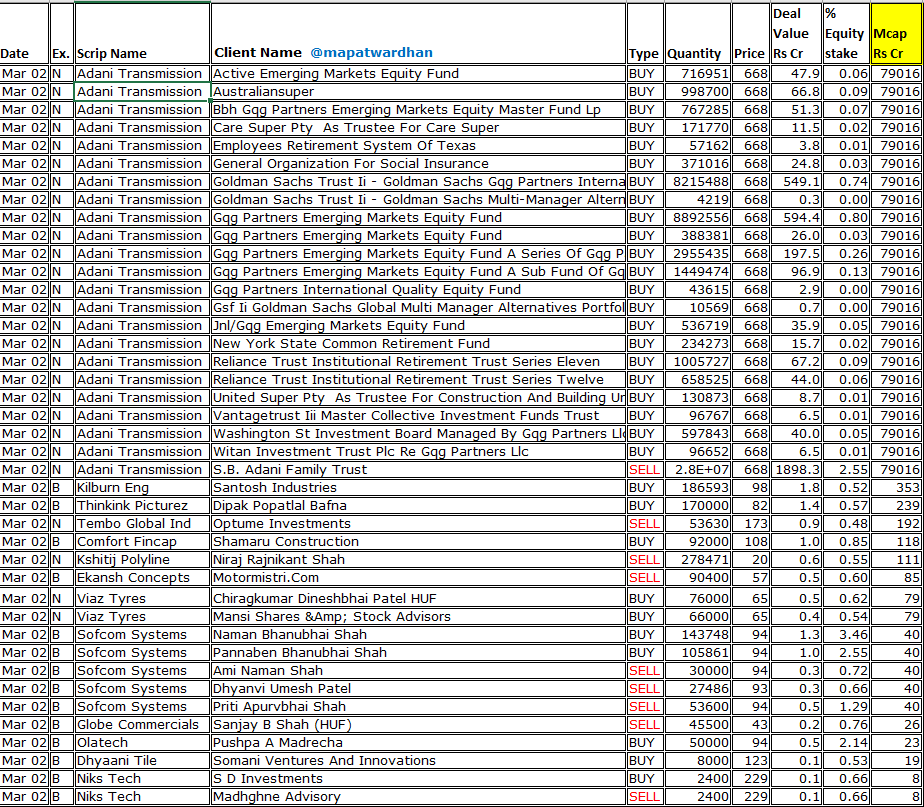Select the 2.8E+07 quantity cell
924x807 pixels.
[x=698, y=470]
